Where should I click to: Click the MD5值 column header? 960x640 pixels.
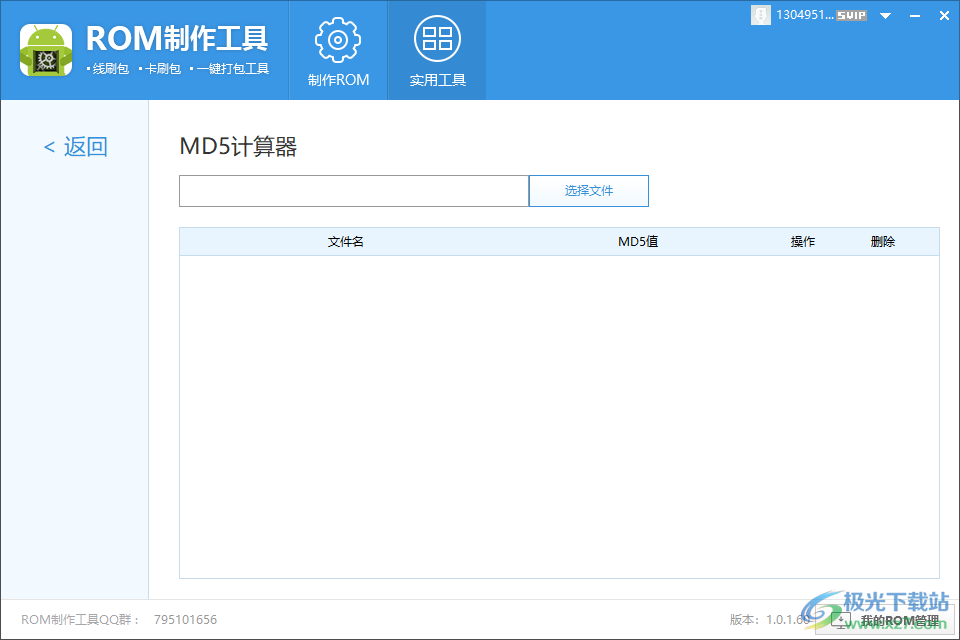pos(637,241)
